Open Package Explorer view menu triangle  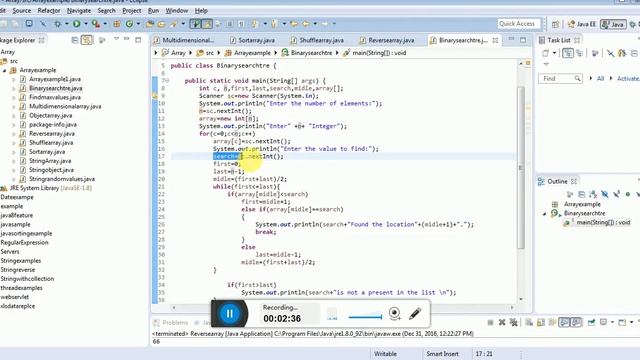tap(116, 39)
